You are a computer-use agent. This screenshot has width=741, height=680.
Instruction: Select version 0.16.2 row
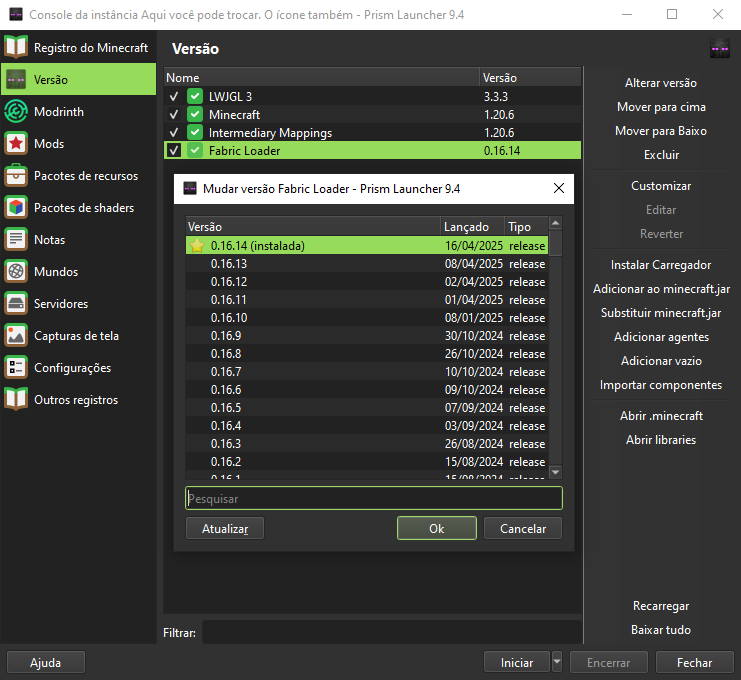pos(367,461)
